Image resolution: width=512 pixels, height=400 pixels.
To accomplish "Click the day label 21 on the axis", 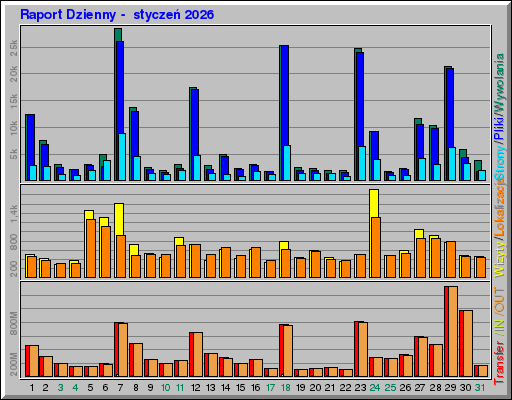I will 330,388.
